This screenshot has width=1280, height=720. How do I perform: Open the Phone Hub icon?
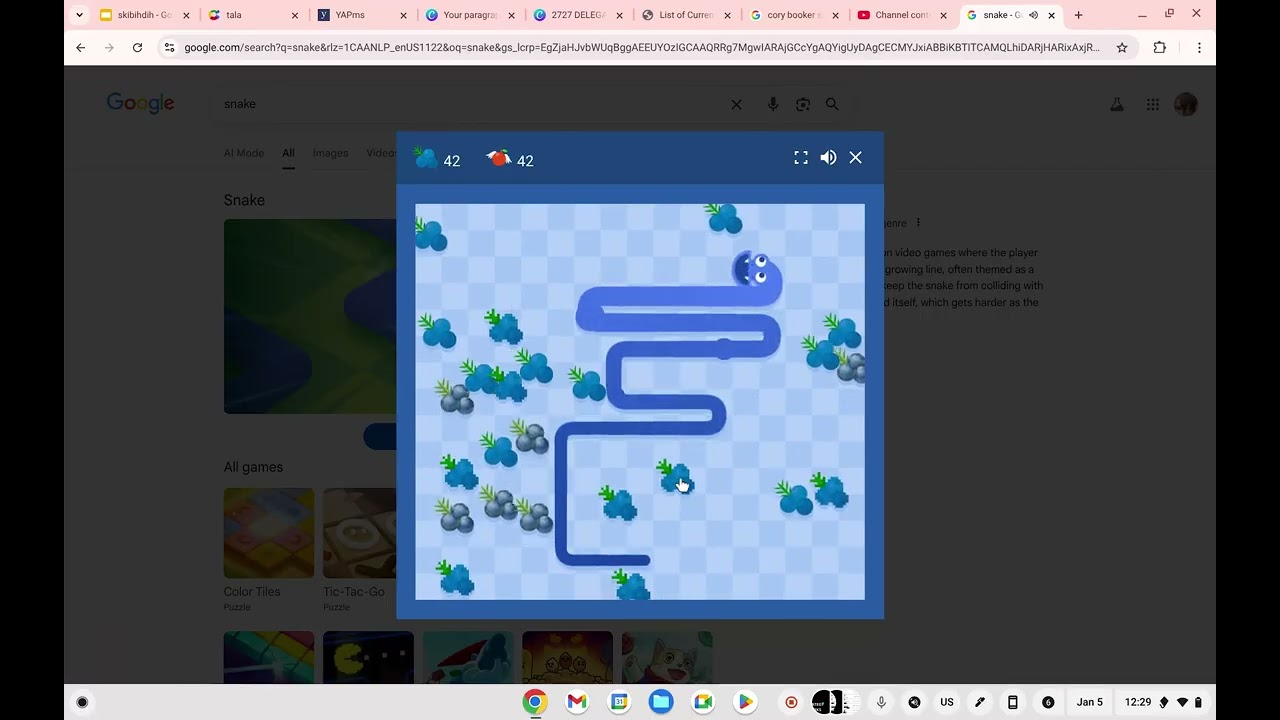tap(1013, 702)
